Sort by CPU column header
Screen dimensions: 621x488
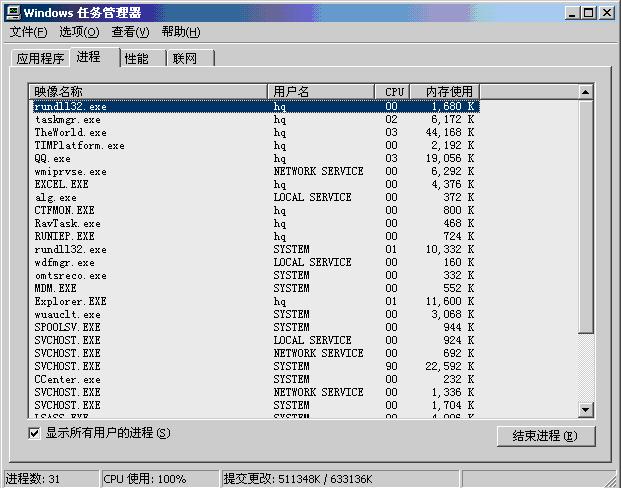tap(392, 92)
